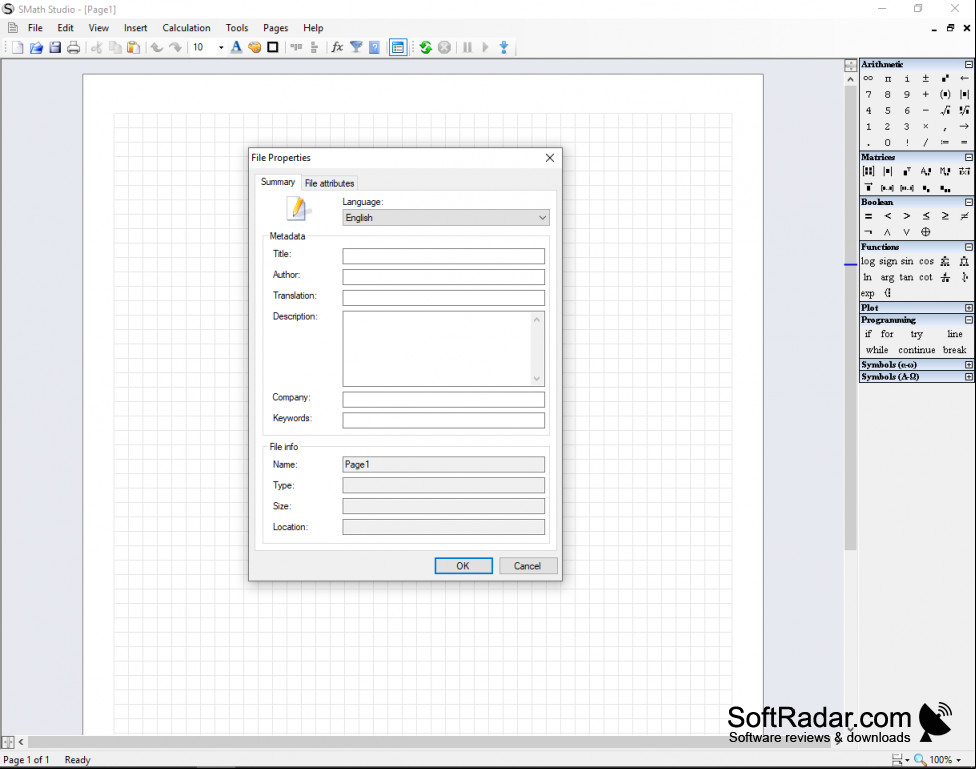The image size is (976, 769).
Task: Cancel the File Properties dialog
Action: pyautogui.click(x=527, y=566)
